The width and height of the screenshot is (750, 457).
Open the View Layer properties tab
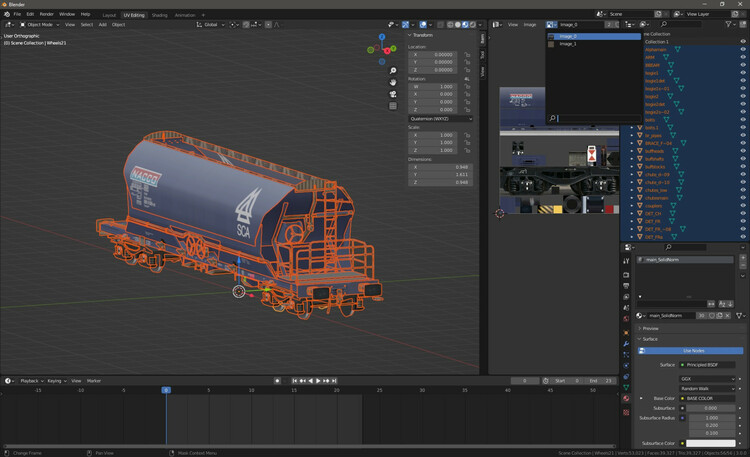(x=626, y=297)
